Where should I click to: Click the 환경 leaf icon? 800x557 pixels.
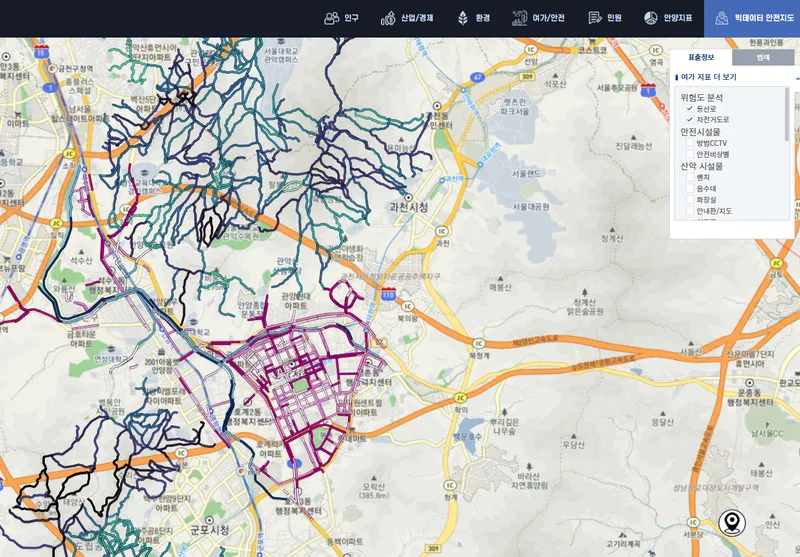462,18
